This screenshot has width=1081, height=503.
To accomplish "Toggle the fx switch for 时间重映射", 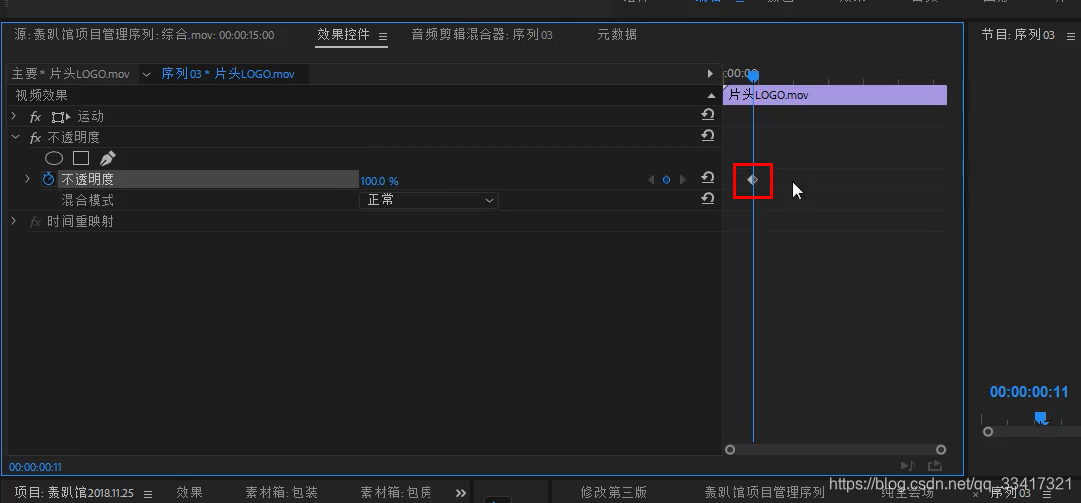I will (36, 222).
